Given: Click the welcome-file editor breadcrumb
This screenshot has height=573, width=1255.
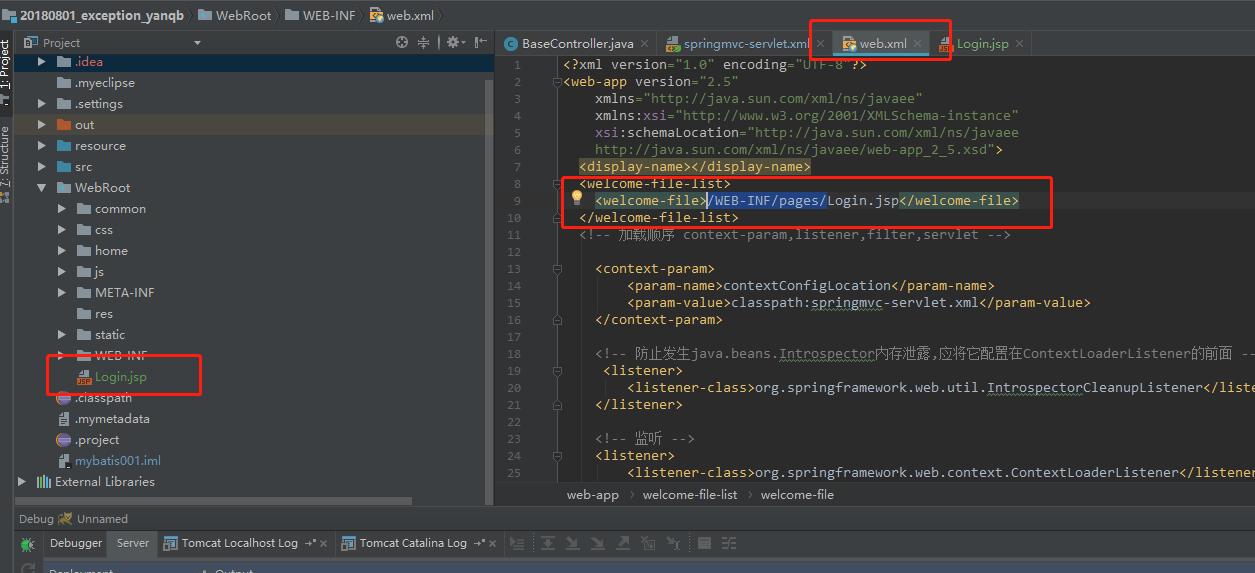Looking at the screenshot, I should [x=797, y=495].
